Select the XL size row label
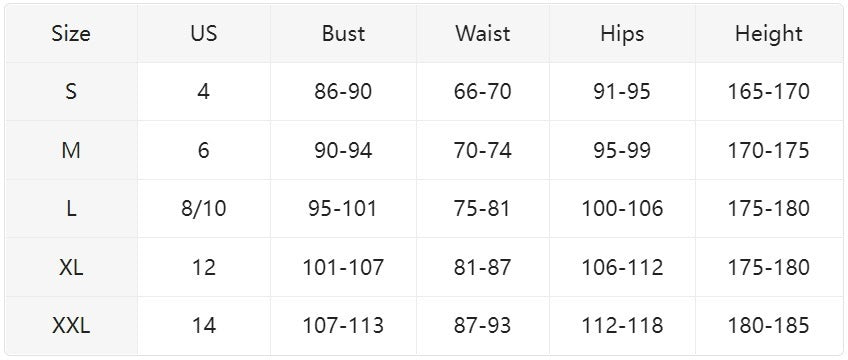 tap(71, 267)
